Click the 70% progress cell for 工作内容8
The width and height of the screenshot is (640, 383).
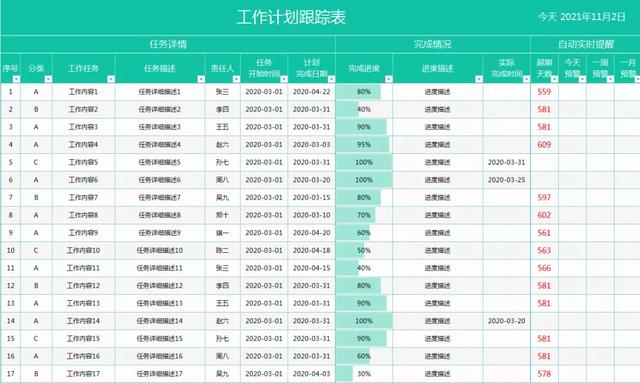tap(364, 215)
